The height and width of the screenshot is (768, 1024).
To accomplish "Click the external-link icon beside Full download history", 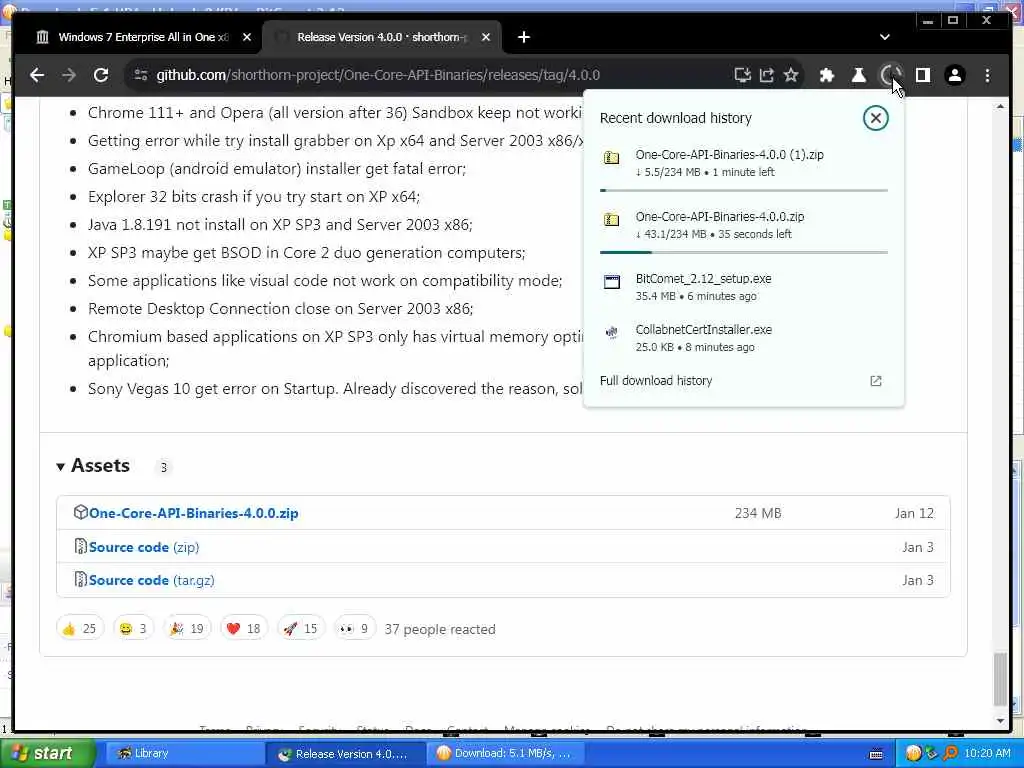I will point(876,381).
